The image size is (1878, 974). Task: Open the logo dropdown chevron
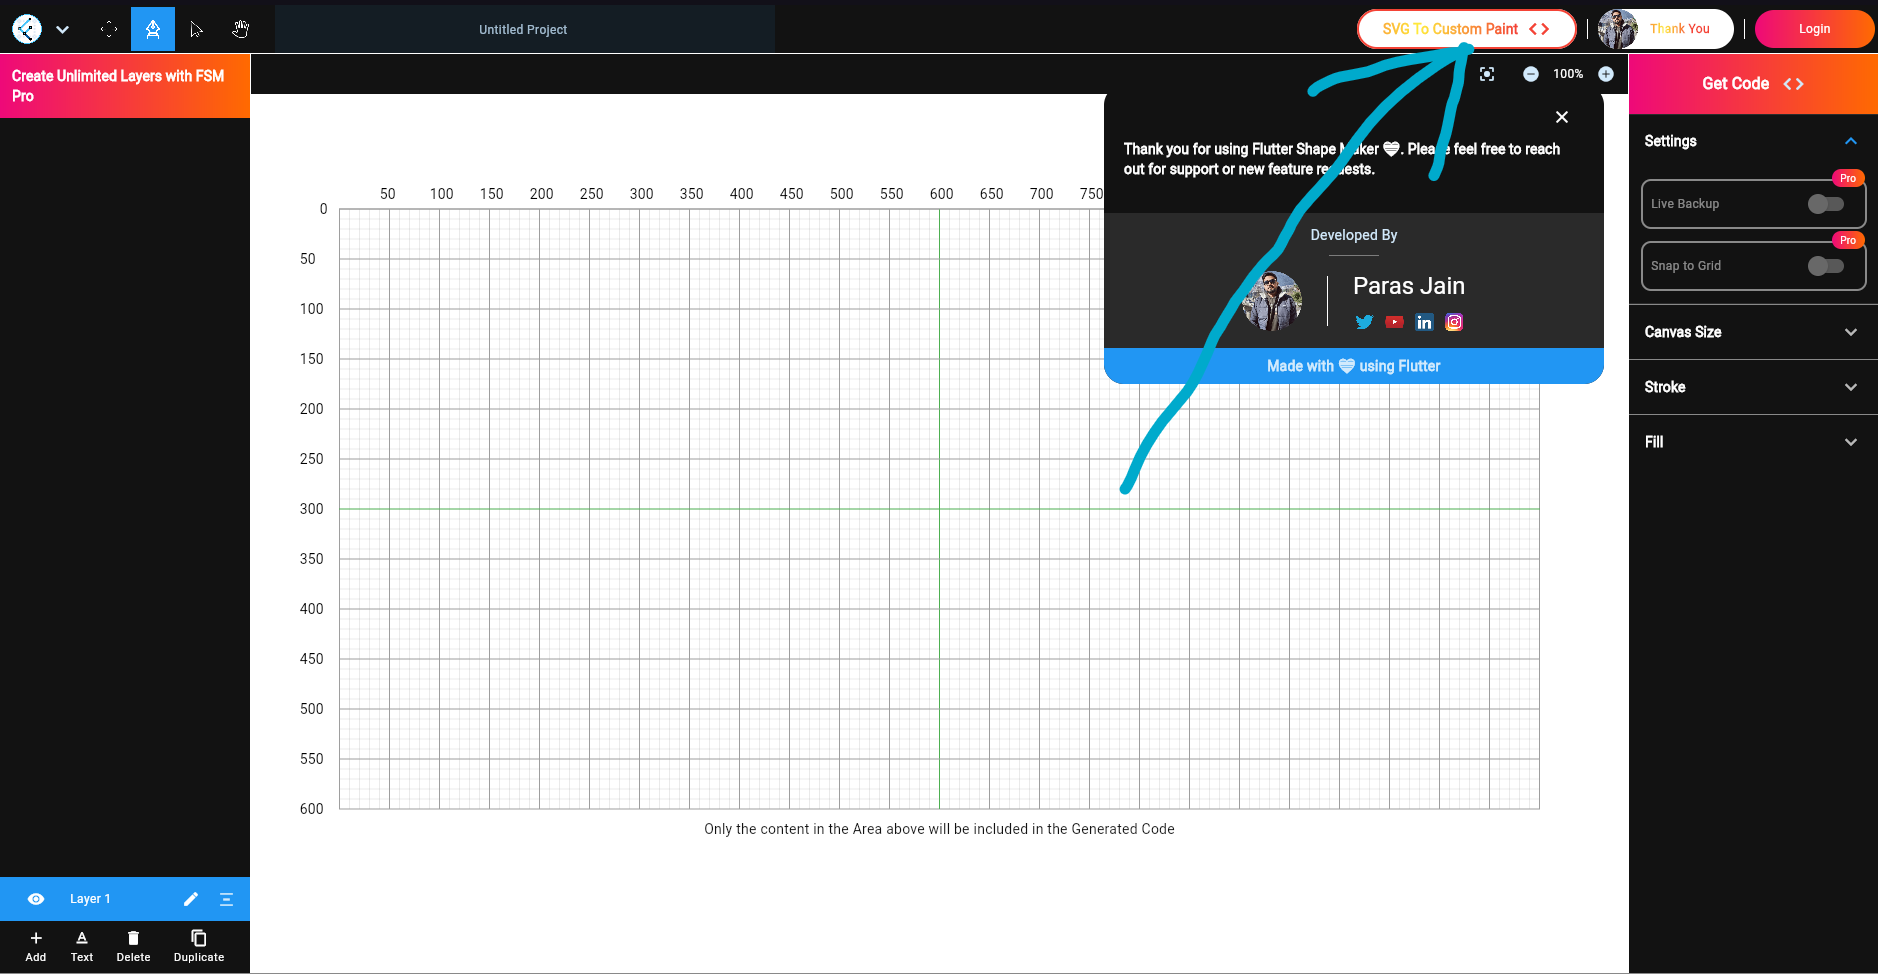point(63,30)
